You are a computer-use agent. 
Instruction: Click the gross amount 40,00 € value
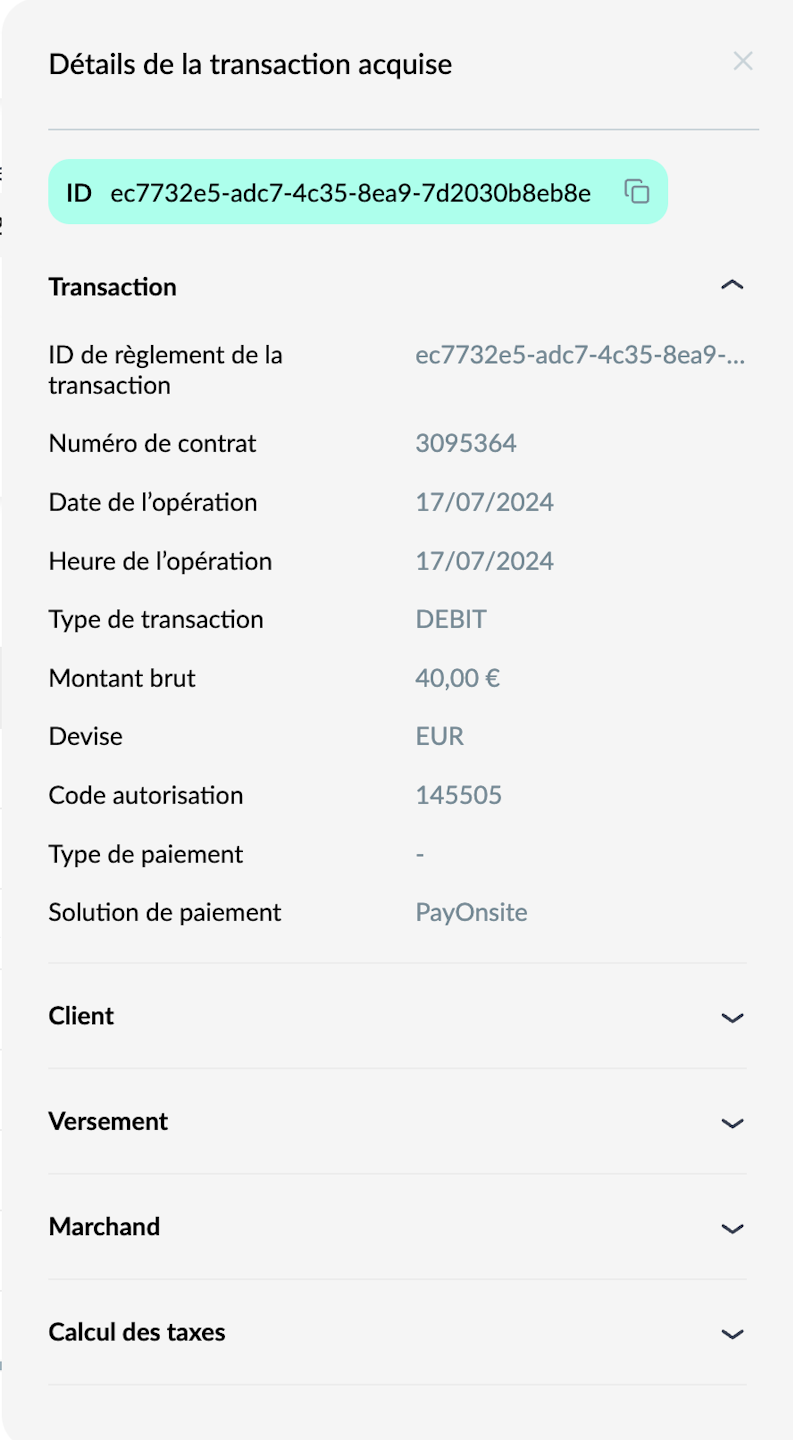click(458, 678)
